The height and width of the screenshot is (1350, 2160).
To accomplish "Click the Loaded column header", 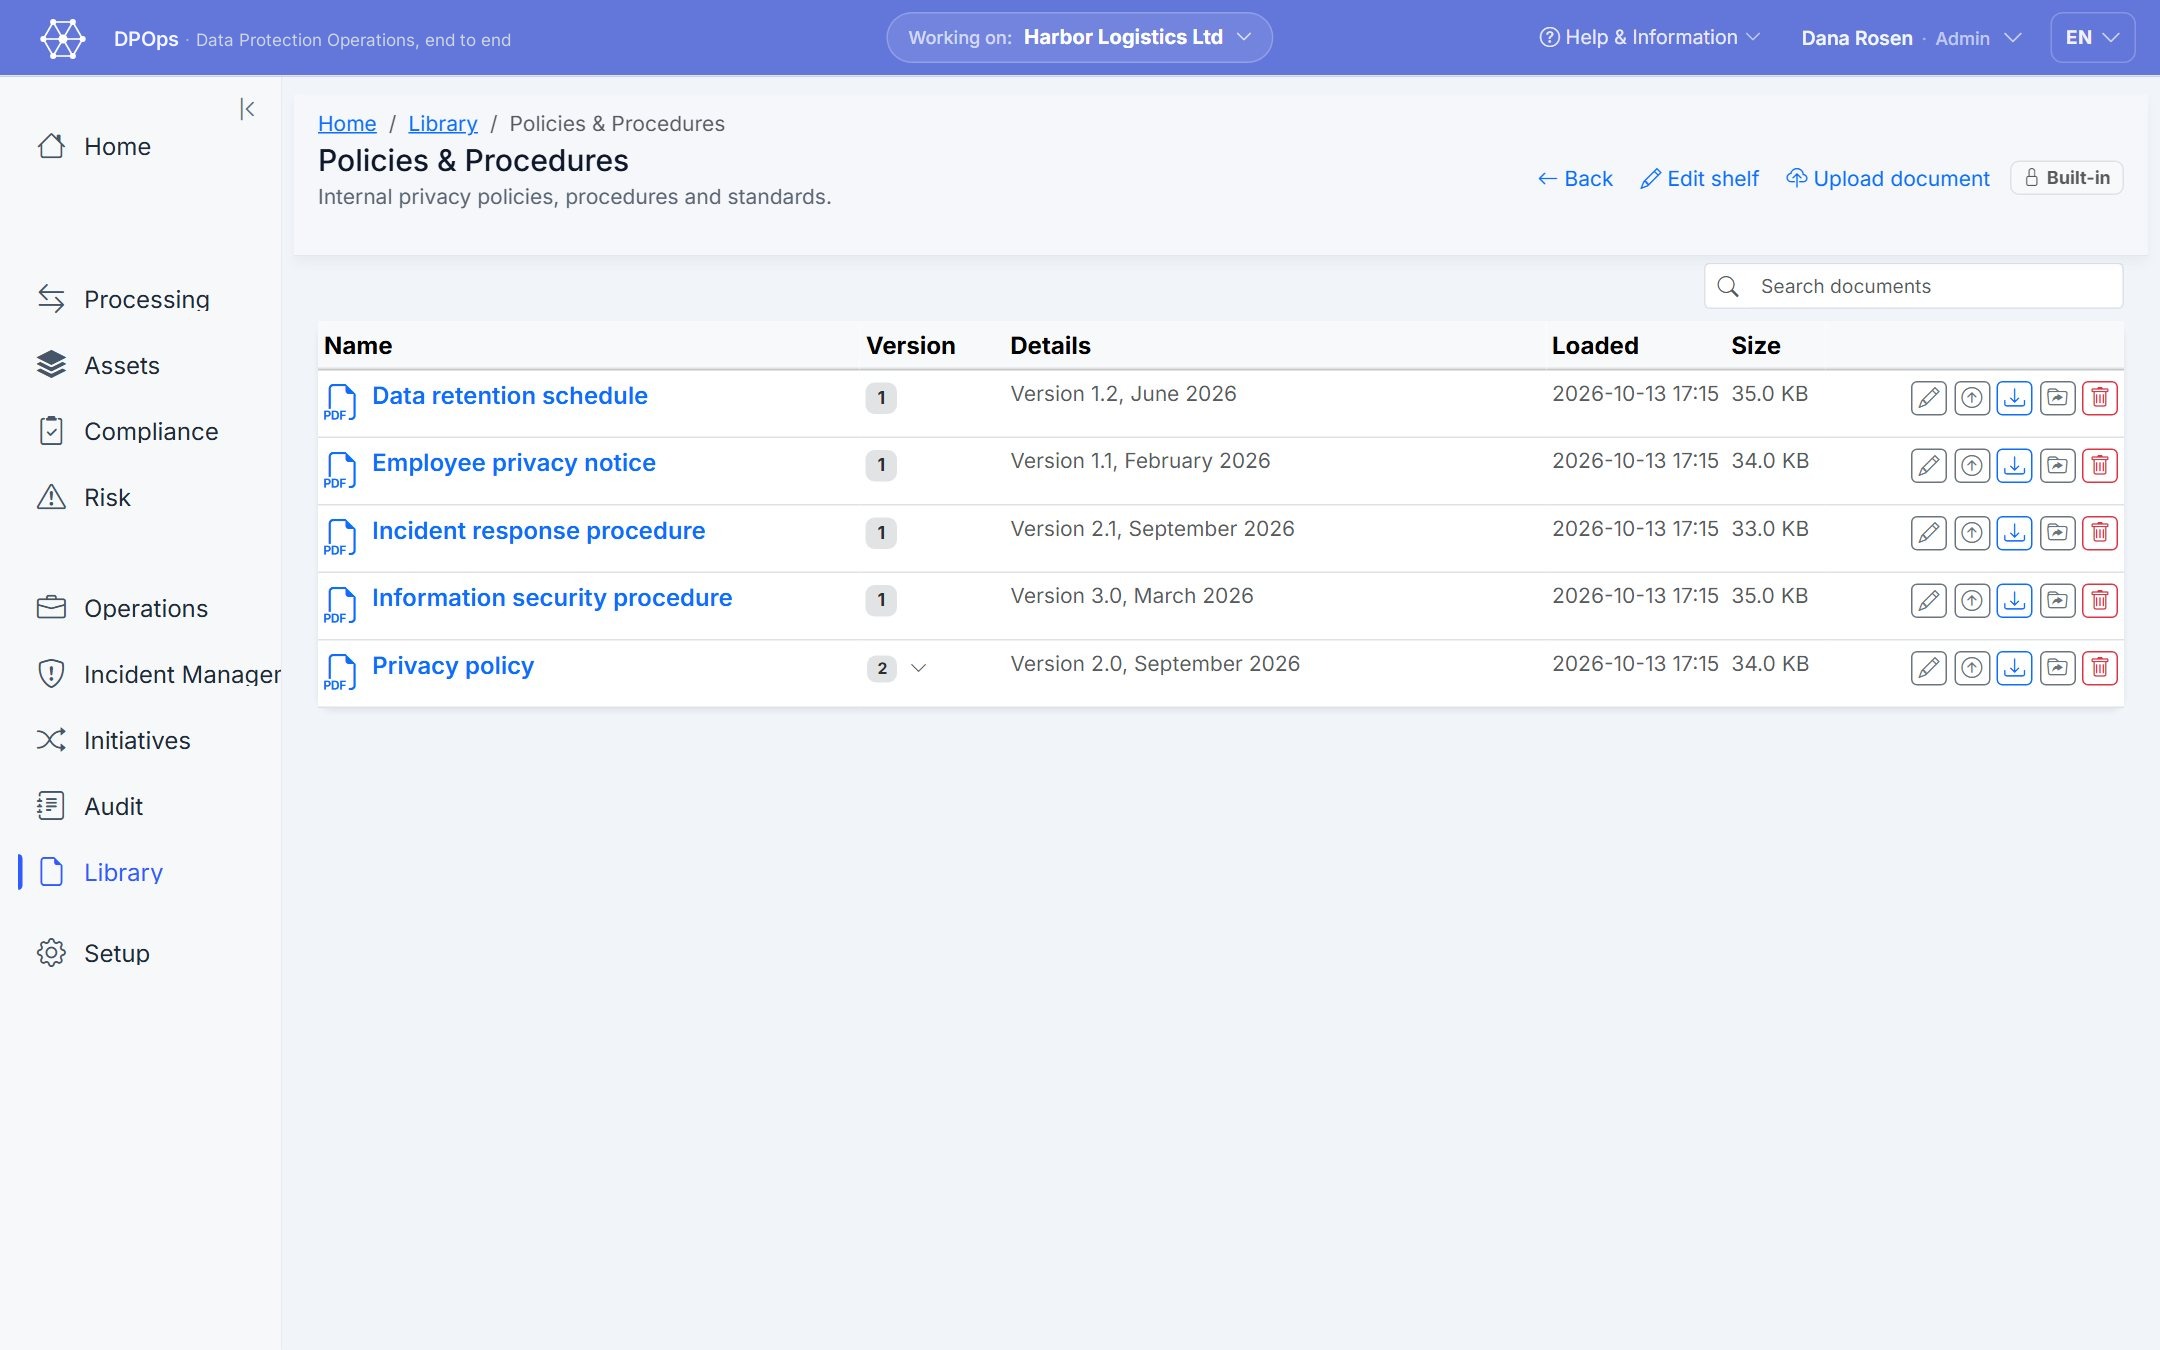I will (1595, 346).
